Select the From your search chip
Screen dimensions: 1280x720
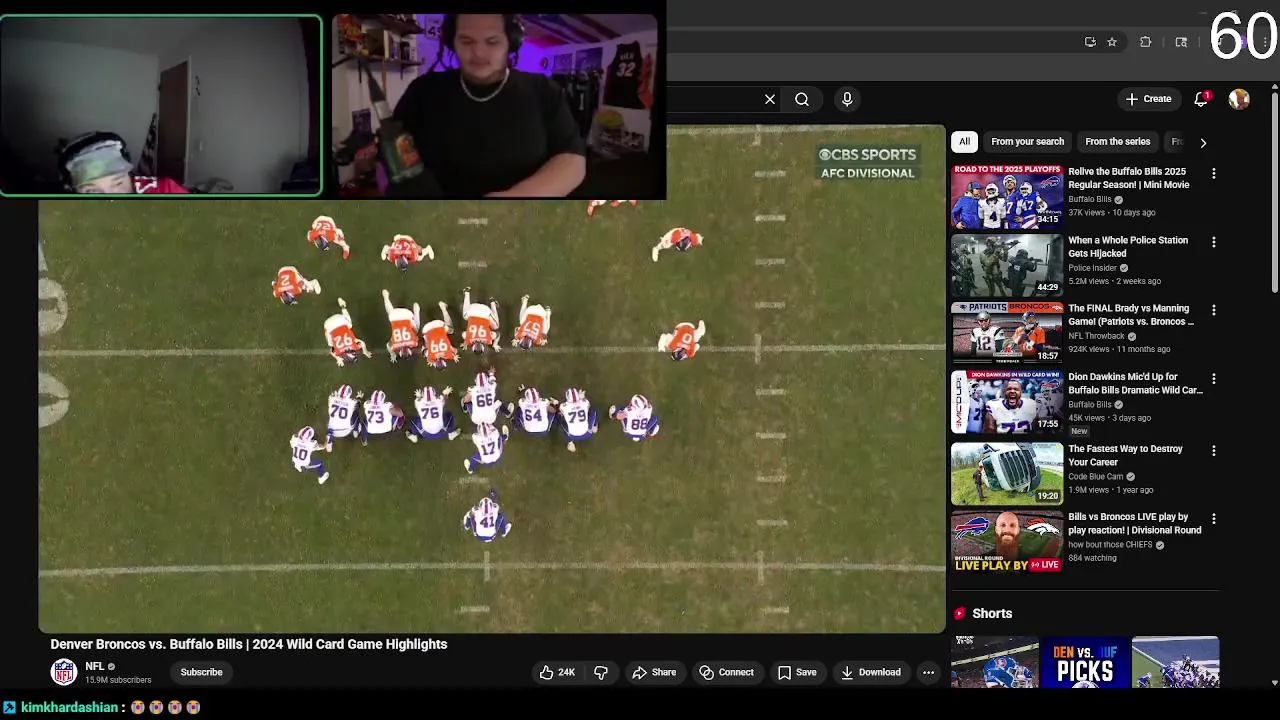coord(1027,142)
